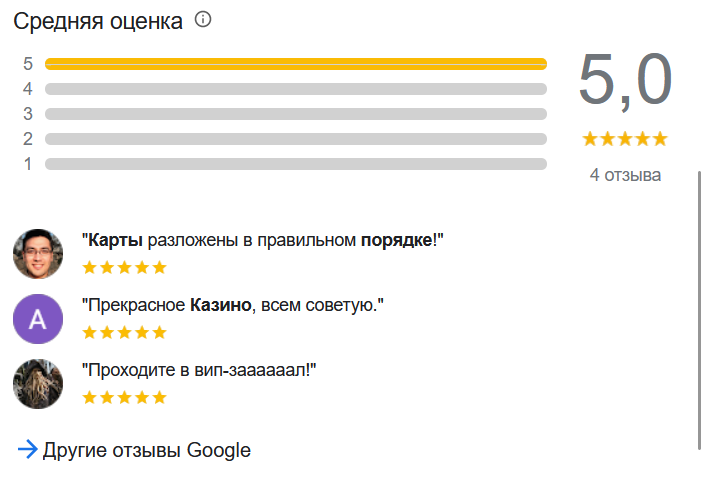Click the vertical scrollbar on the right edge
The width and height of the screenshot is (701, 481).
[699, 310]
